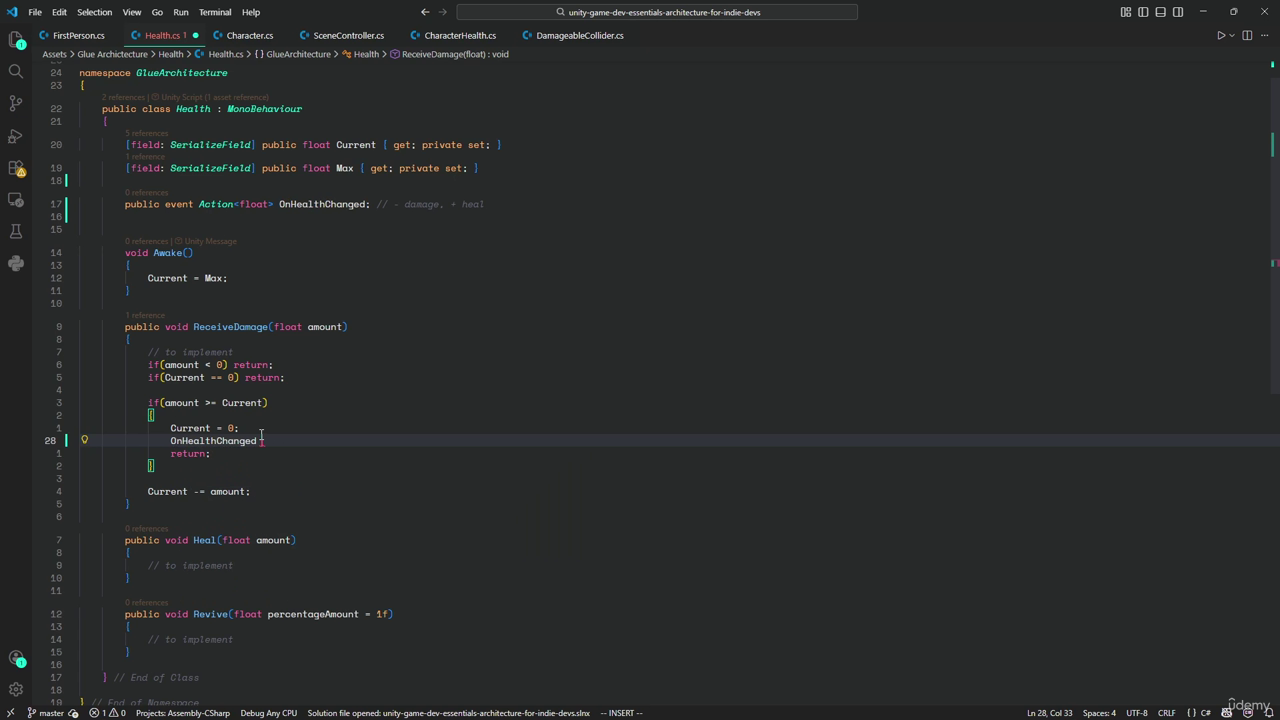Split the editor to the right
Image resolution: width=1280 pixels, height=720 pixels.
point(1247,35)
